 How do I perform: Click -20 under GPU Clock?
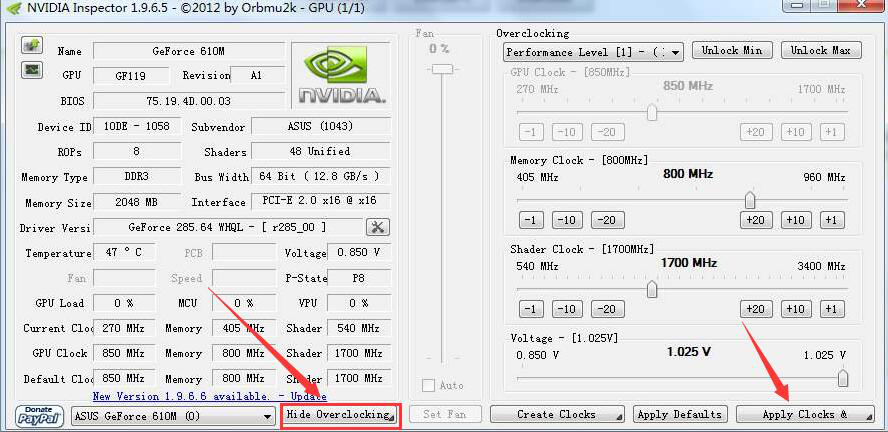[608, 132]
